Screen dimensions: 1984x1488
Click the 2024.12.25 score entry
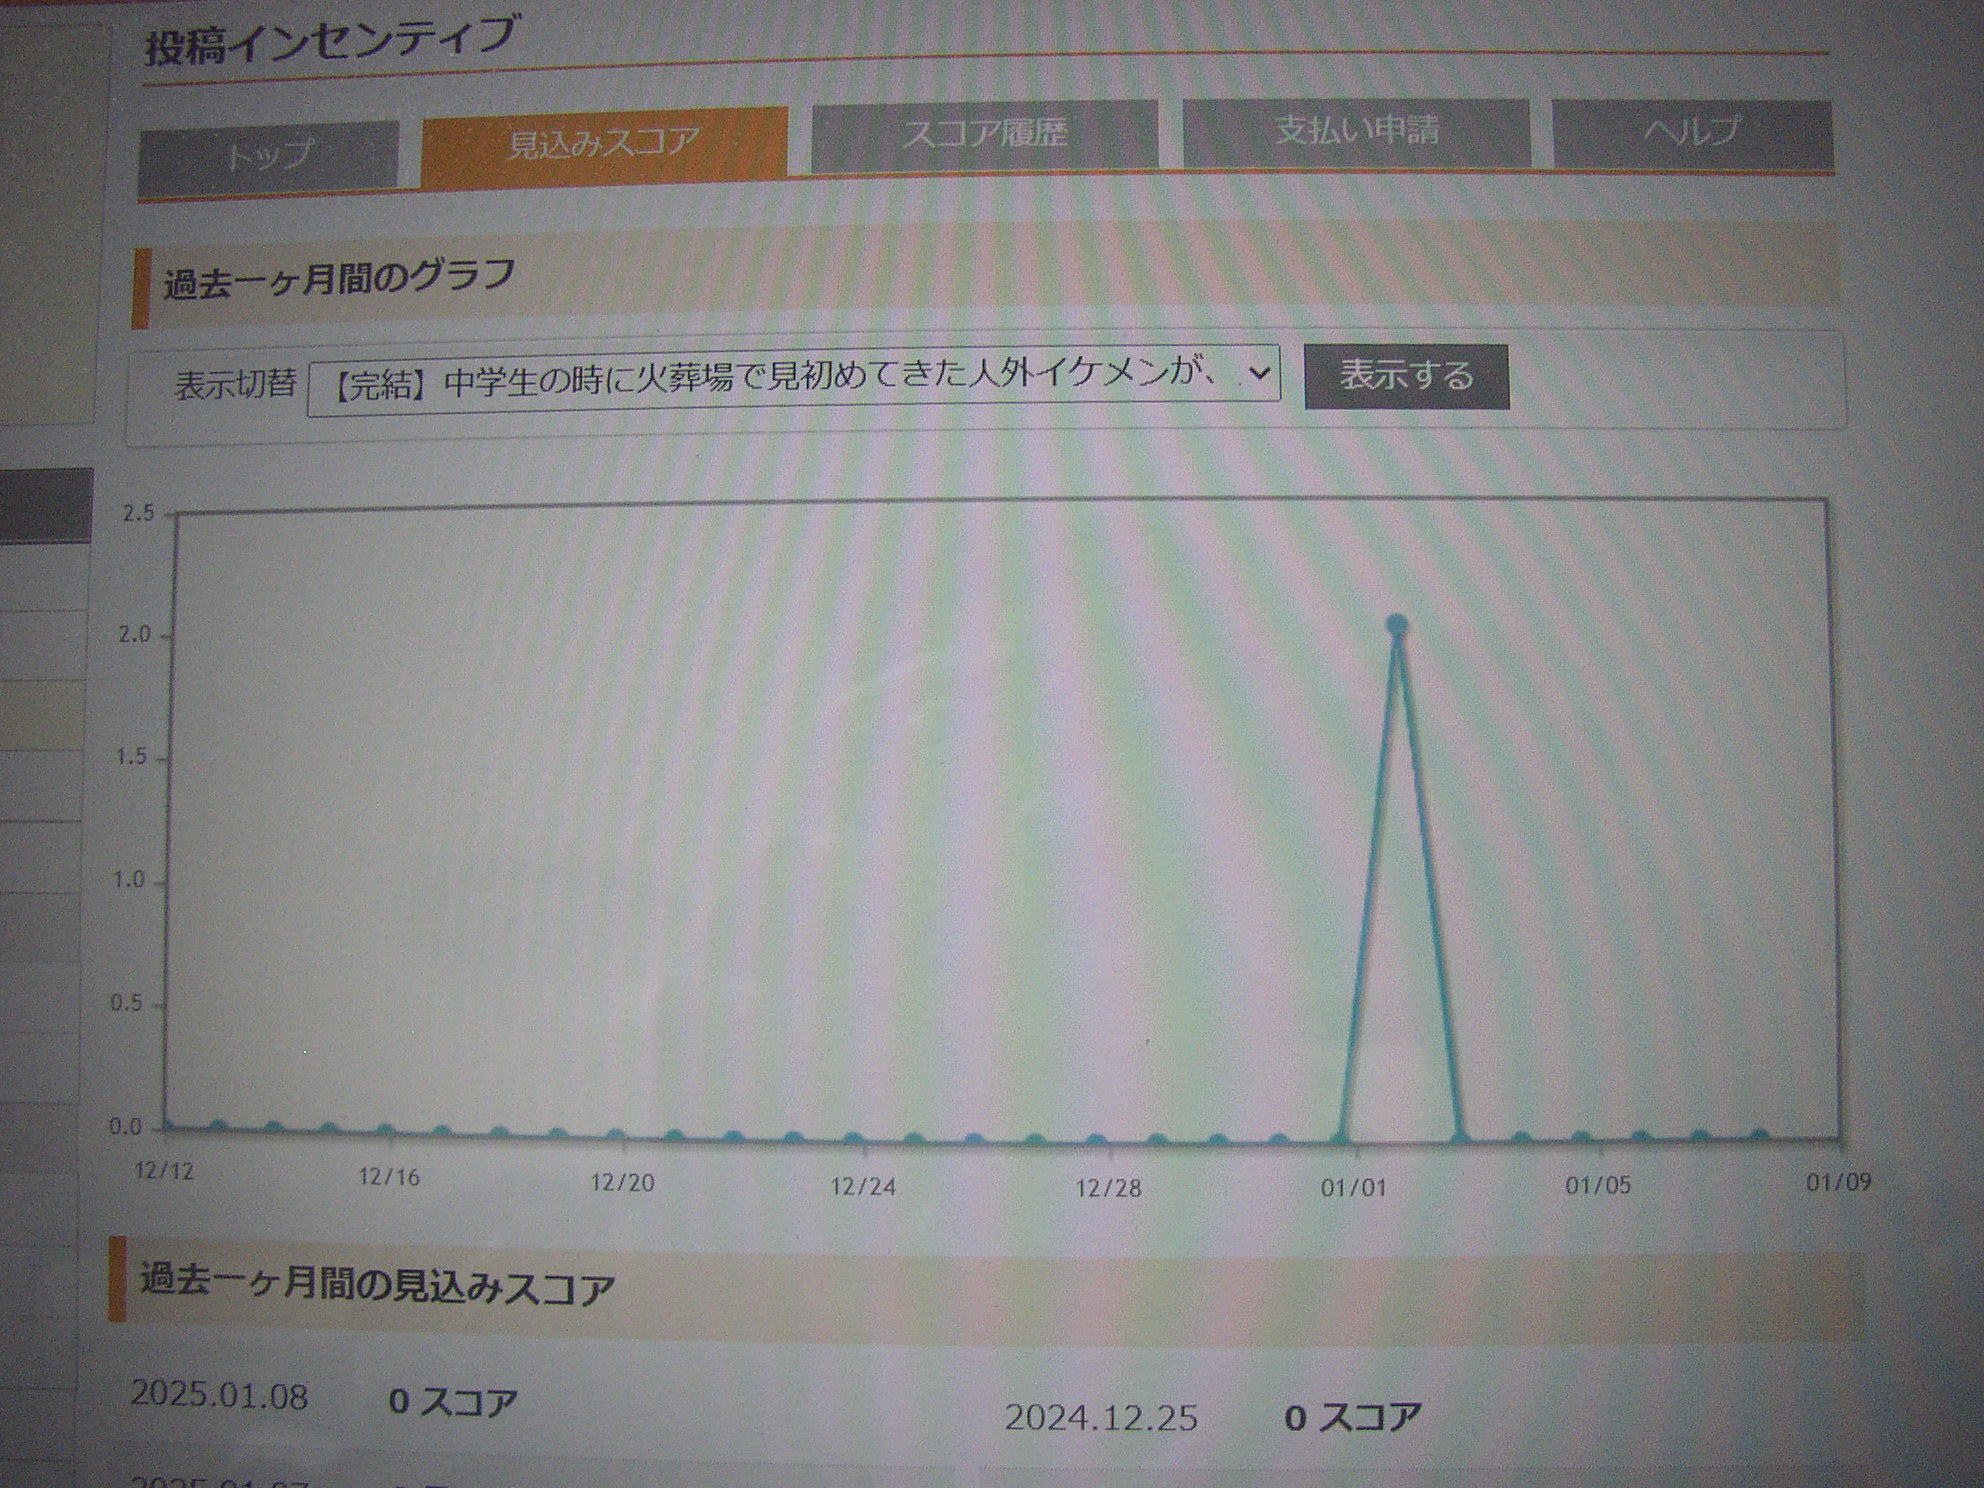point(1101,1418)
